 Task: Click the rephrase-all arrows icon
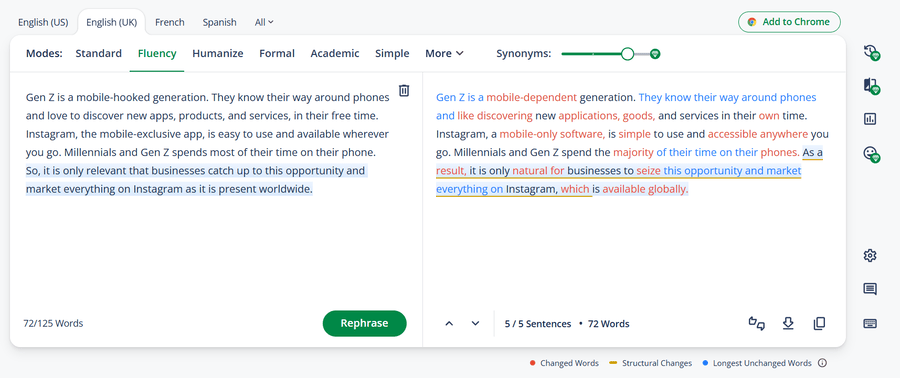tap(757, 324)
